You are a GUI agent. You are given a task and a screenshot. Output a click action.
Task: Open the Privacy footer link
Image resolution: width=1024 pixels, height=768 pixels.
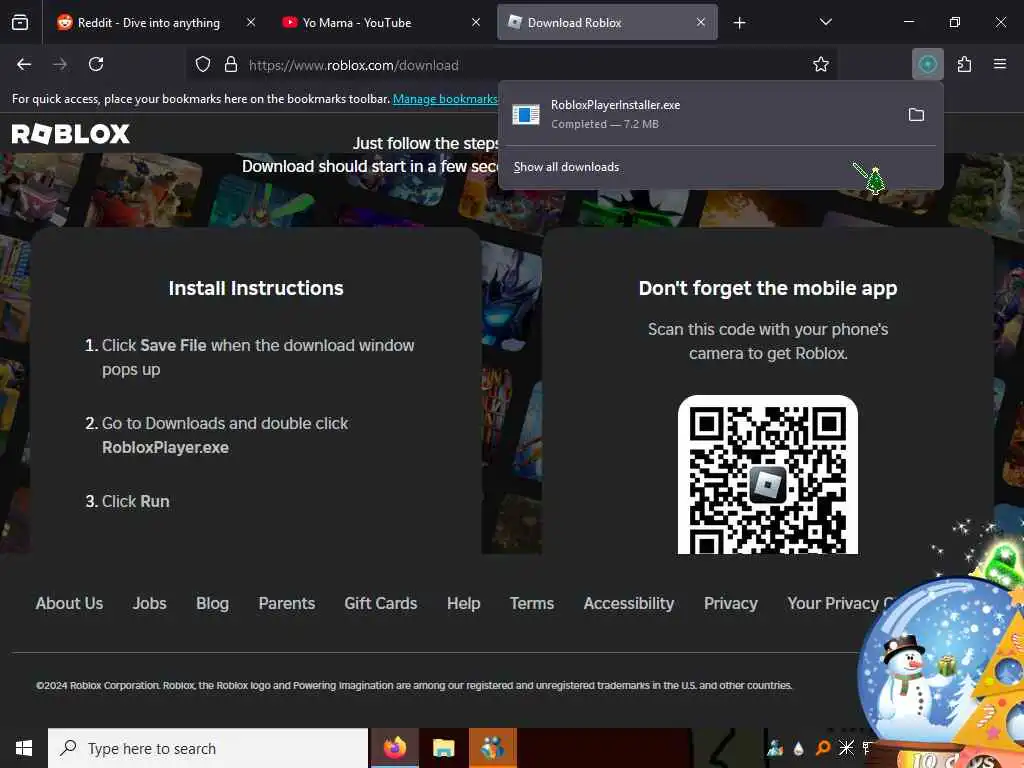[x=731, y=603]
